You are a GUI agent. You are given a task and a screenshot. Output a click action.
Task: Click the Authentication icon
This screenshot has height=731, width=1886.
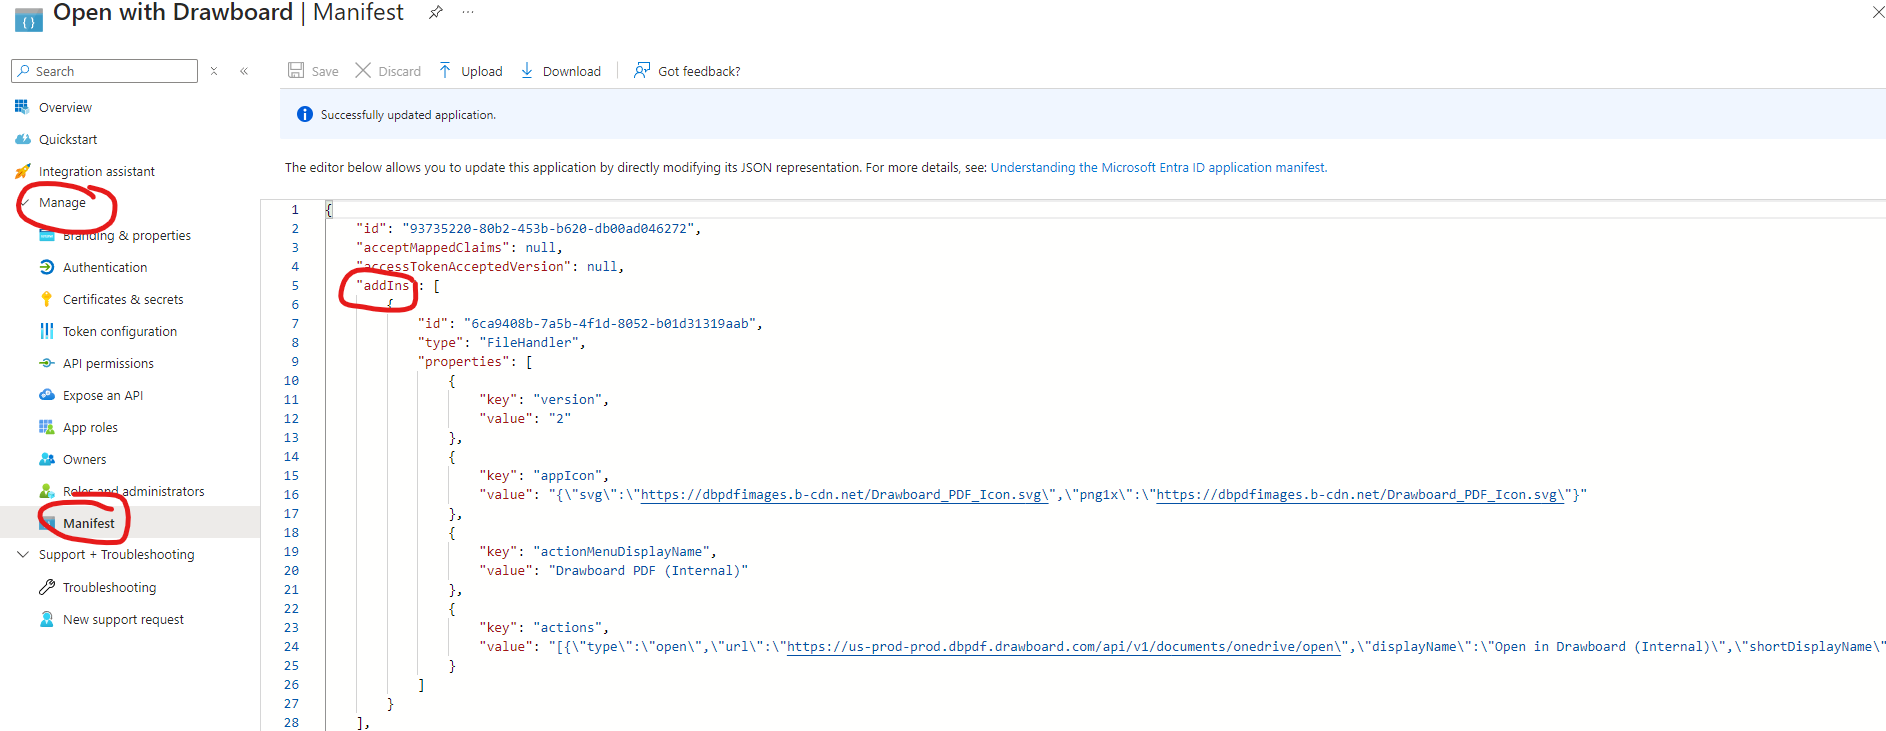click(x=46, y=267)
